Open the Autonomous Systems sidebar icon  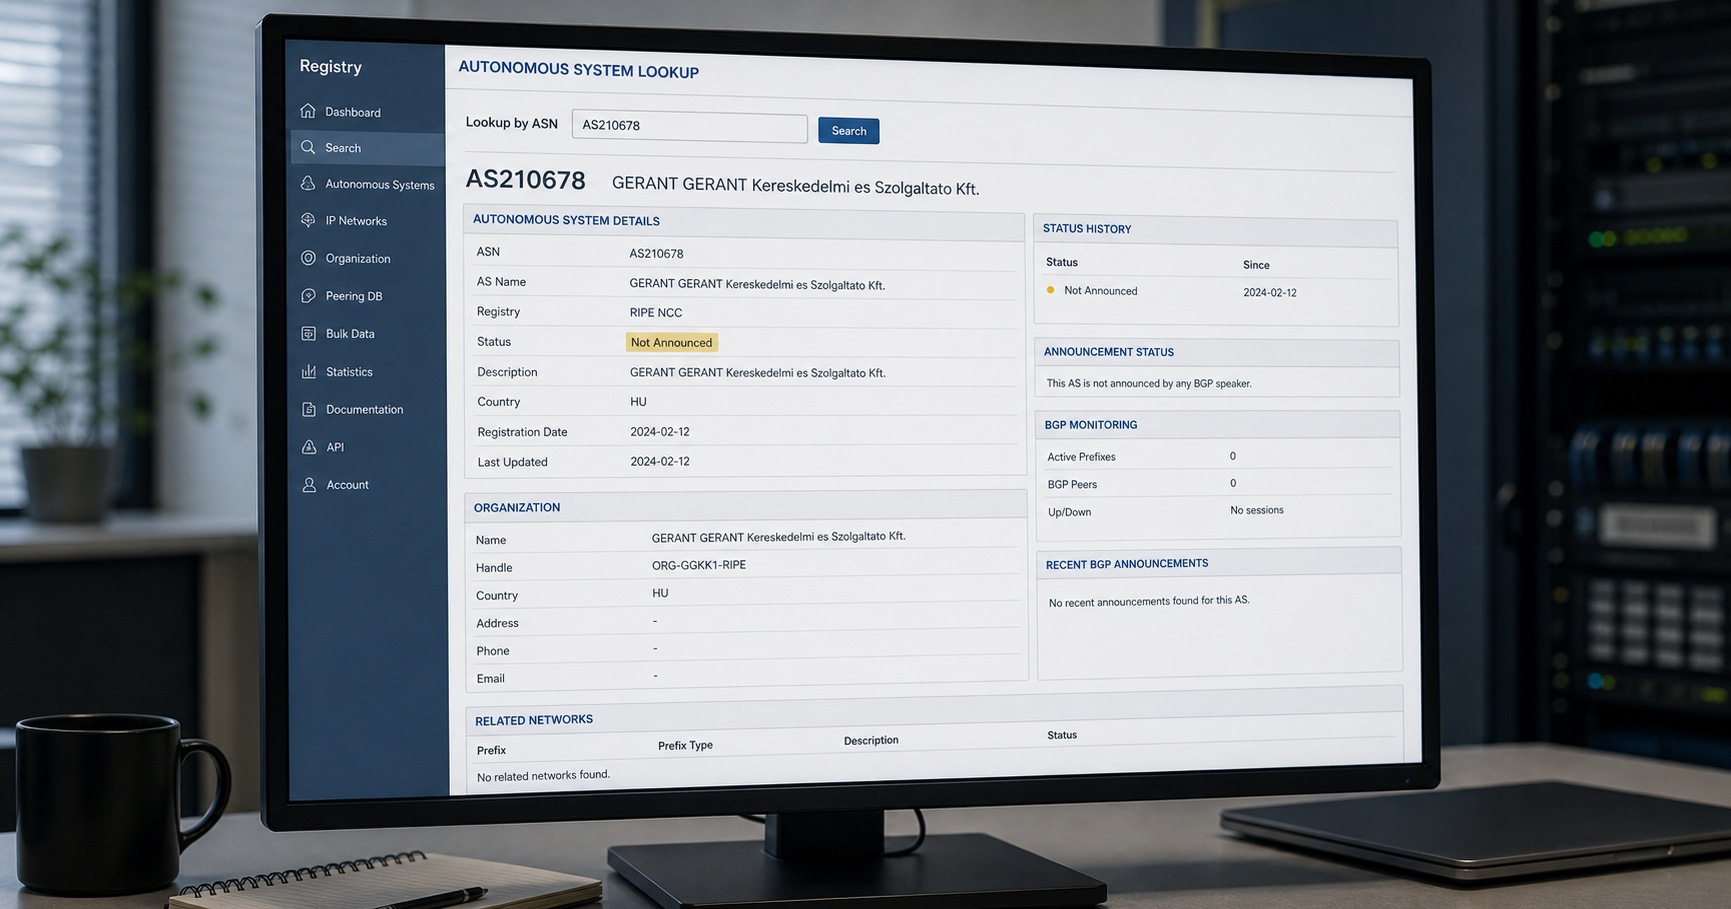(x=308, y=184)
